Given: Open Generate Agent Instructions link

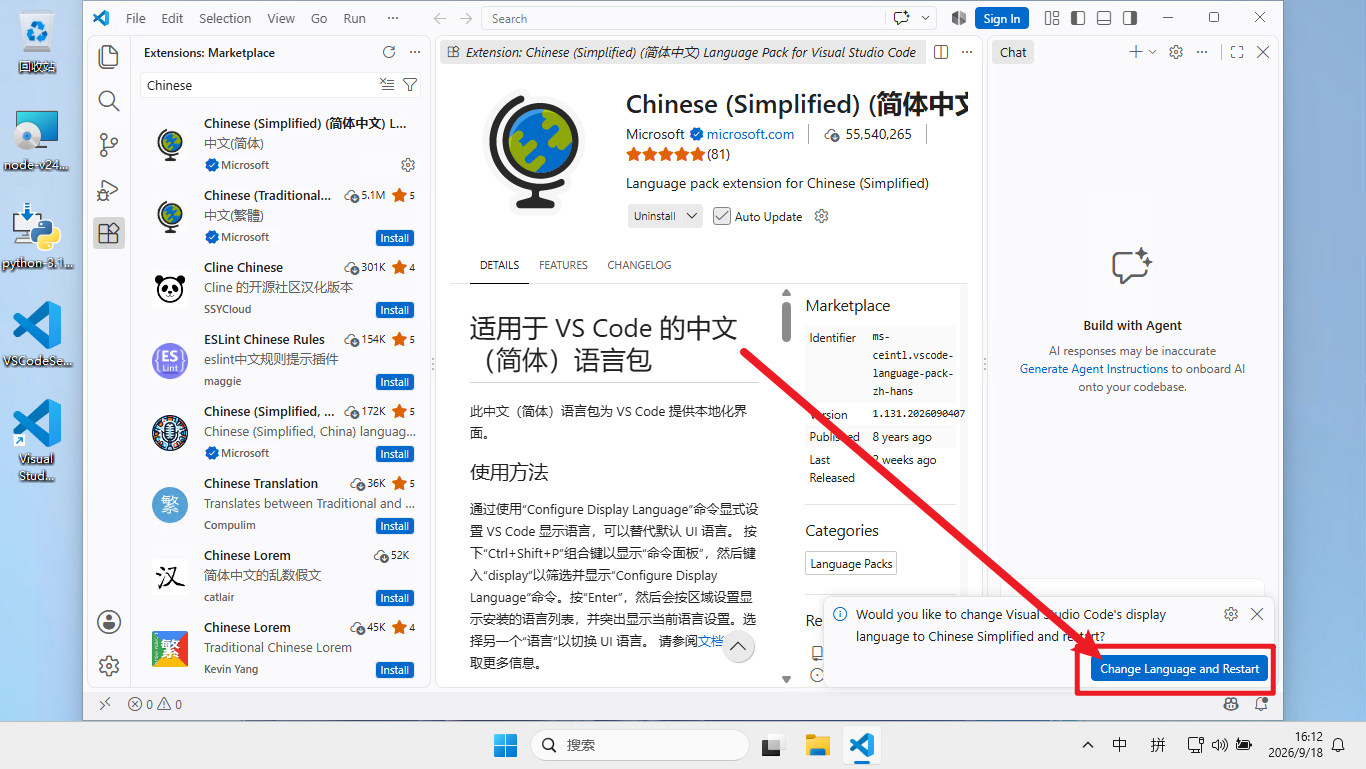Looking at the screenshot, I should [1094, 369].
